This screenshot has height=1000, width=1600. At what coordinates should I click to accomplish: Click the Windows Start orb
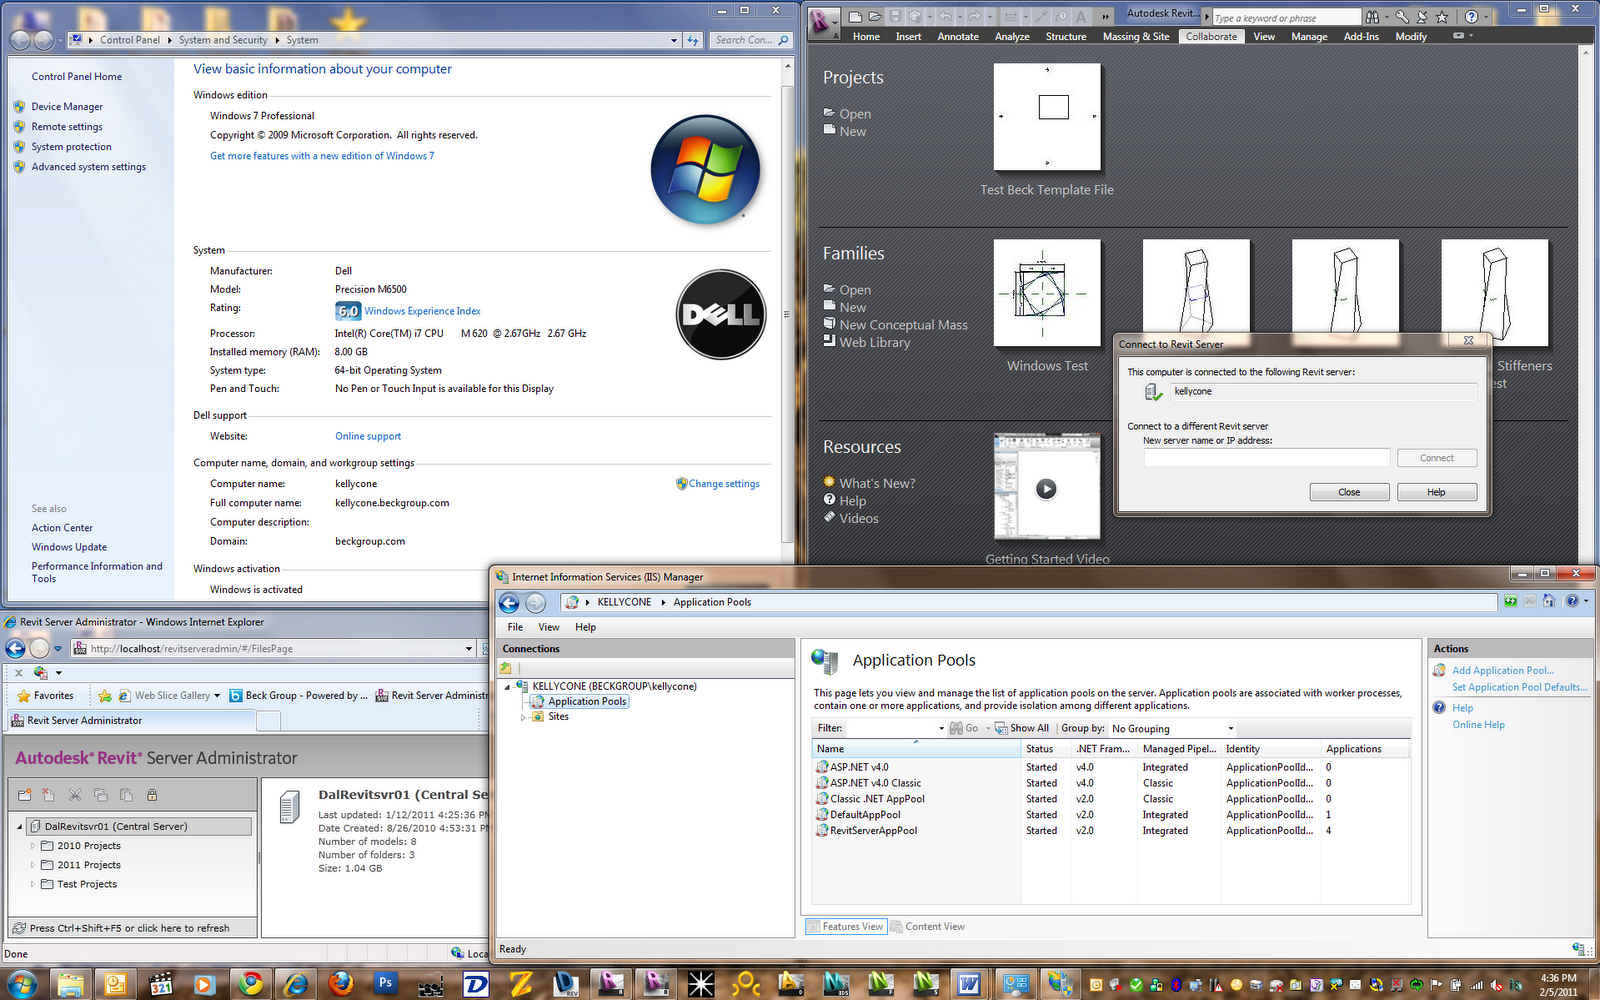[x=21, y=984]
